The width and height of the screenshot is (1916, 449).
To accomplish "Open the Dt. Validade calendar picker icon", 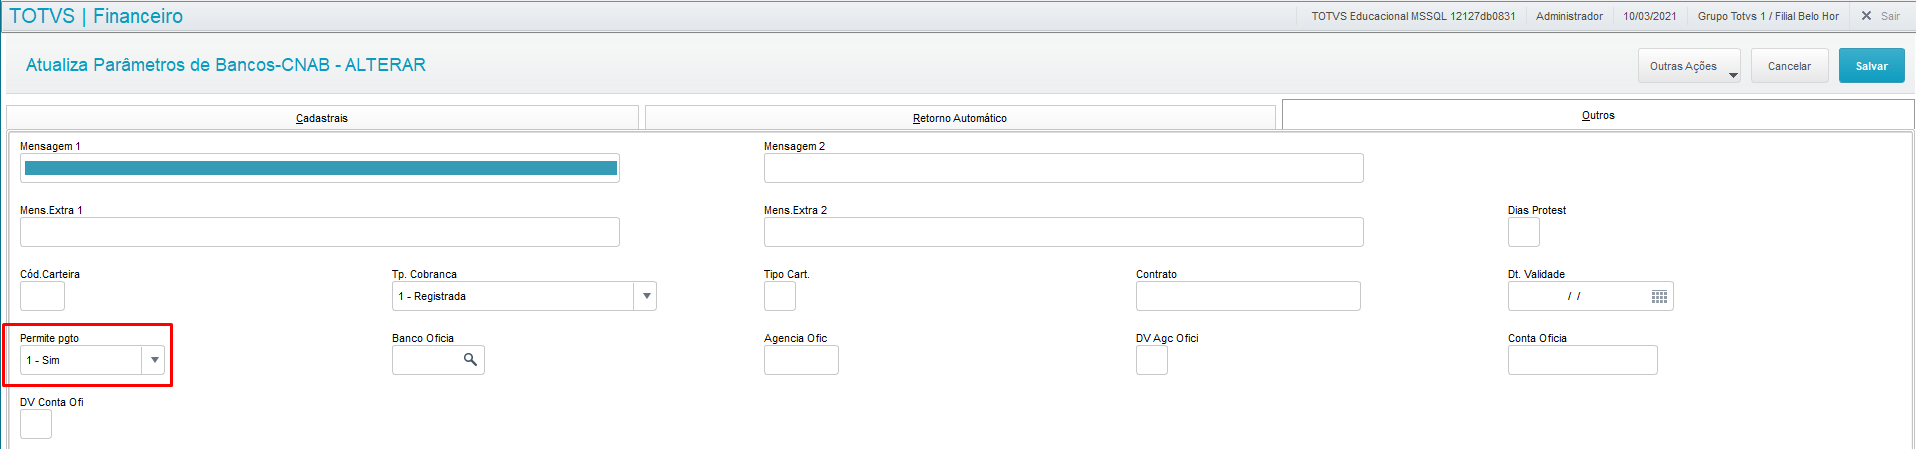I will point(1659,297).
